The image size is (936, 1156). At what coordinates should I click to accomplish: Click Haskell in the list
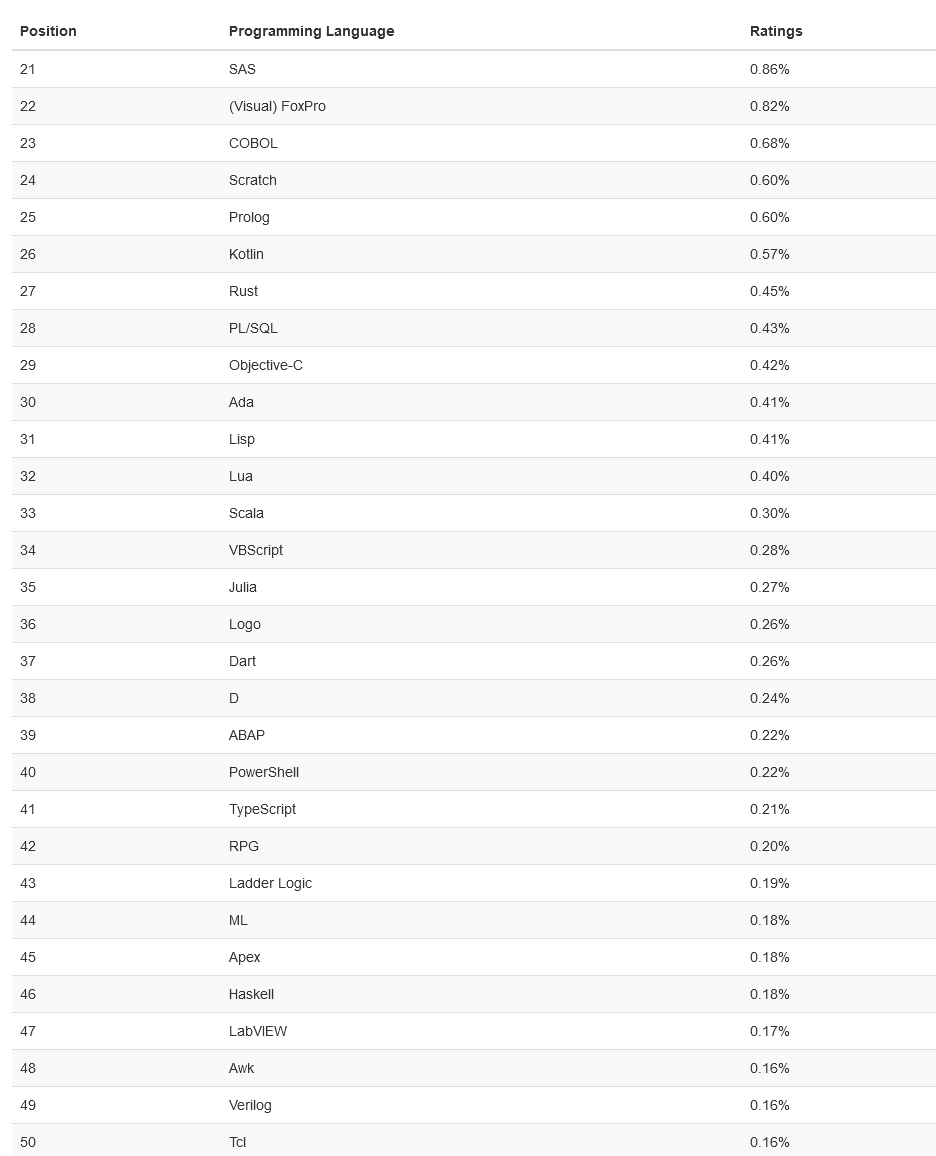tap(251, 994)
